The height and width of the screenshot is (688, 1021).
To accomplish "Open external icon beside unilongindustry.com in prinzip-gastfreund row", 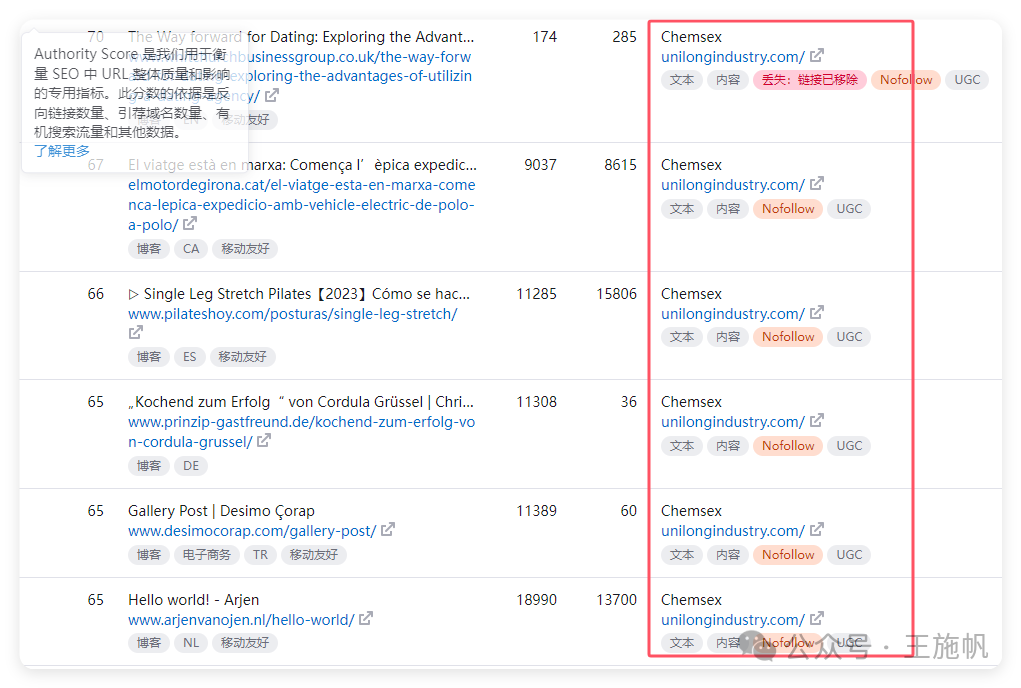I will point(817,420).
